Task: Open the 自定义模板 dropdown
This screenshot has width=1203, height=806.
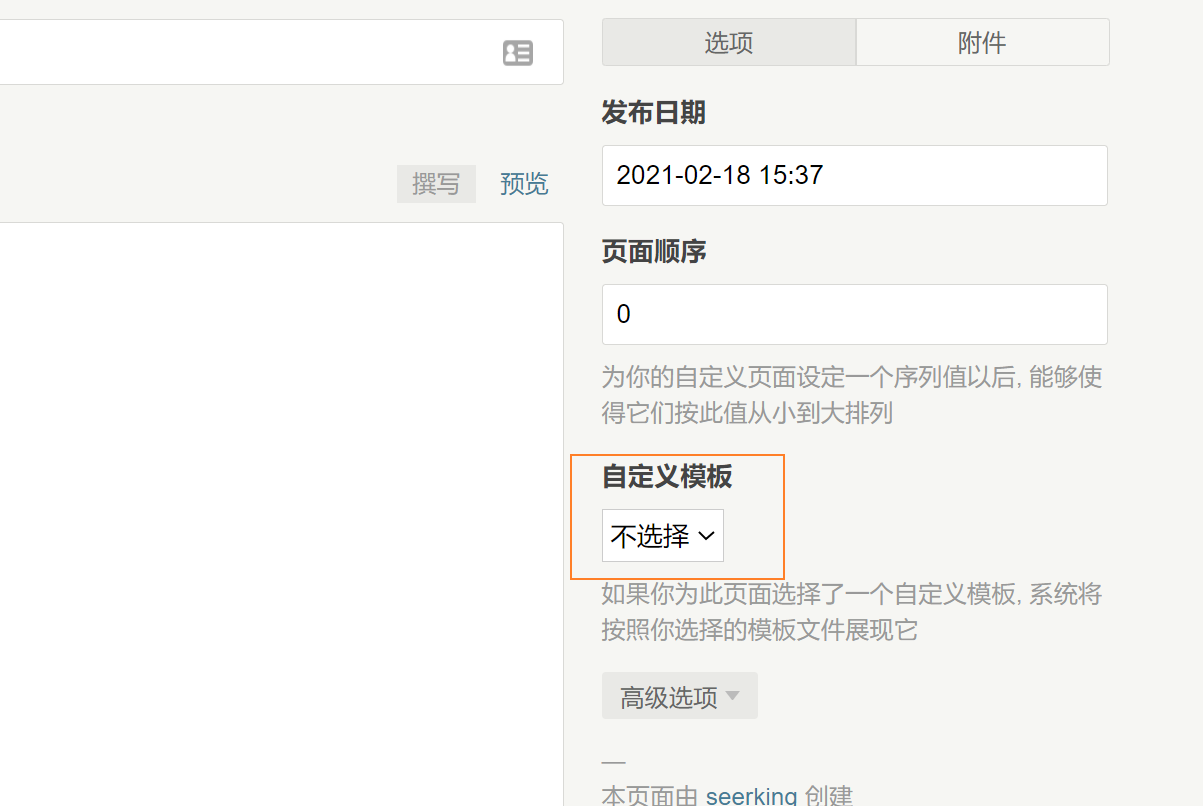Action: point(662,536)
